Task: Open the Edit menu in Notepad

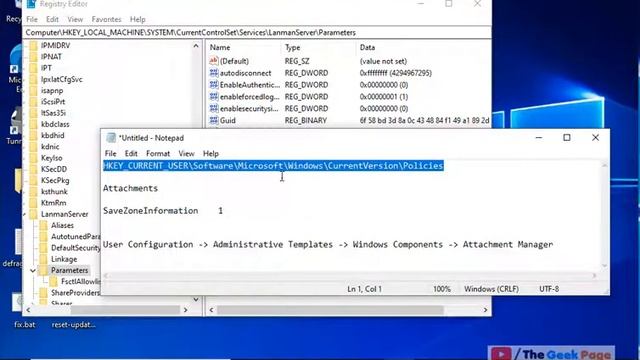Action: (131, 153)
